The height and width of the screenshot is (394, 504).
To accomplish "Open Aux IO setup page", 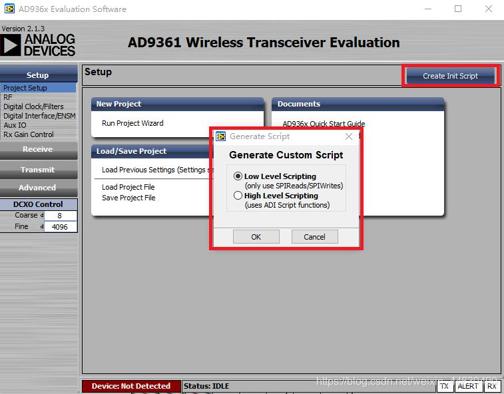I will click(15, 125).
